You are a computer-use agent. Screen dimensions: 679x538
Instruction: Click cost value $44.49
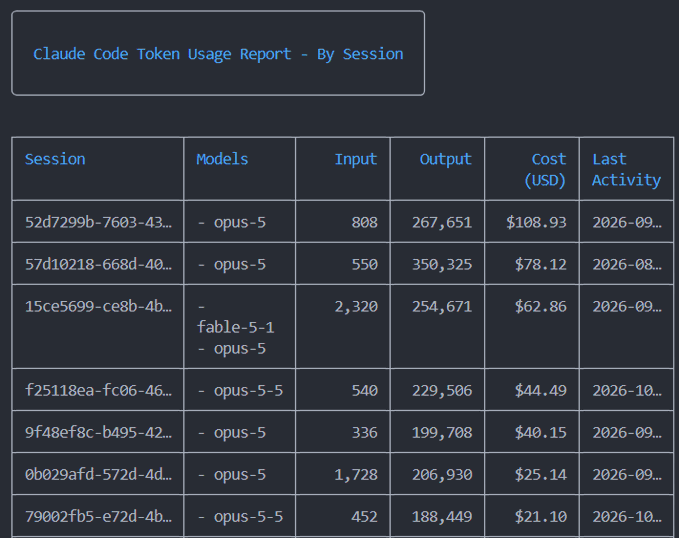(x=540, y=390)
